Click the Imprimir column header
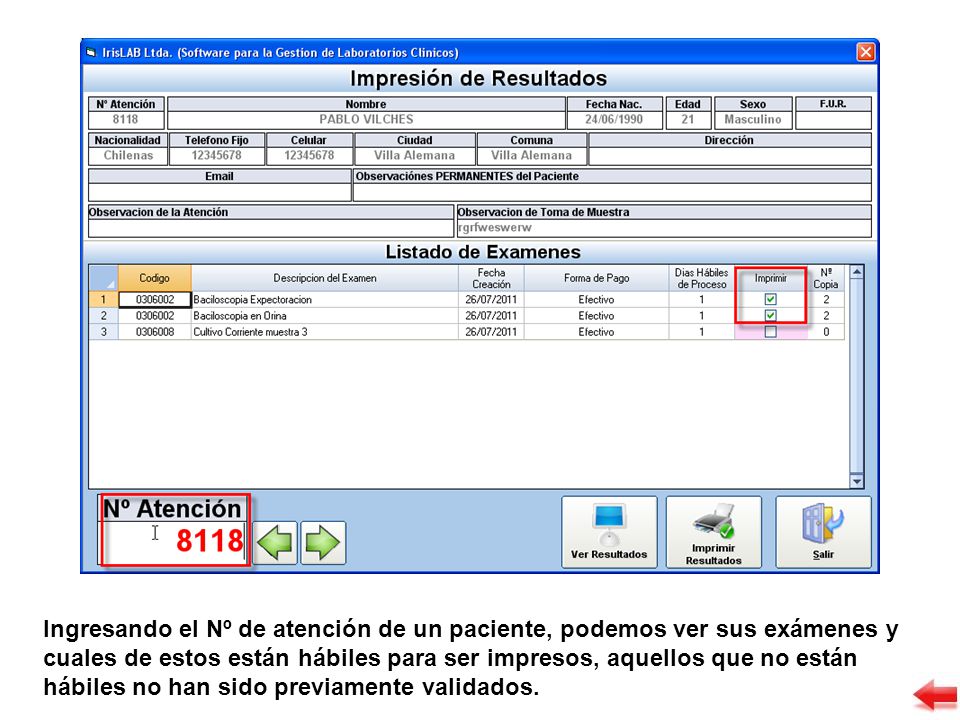This screenshot has height=720, width=960. 770,278
